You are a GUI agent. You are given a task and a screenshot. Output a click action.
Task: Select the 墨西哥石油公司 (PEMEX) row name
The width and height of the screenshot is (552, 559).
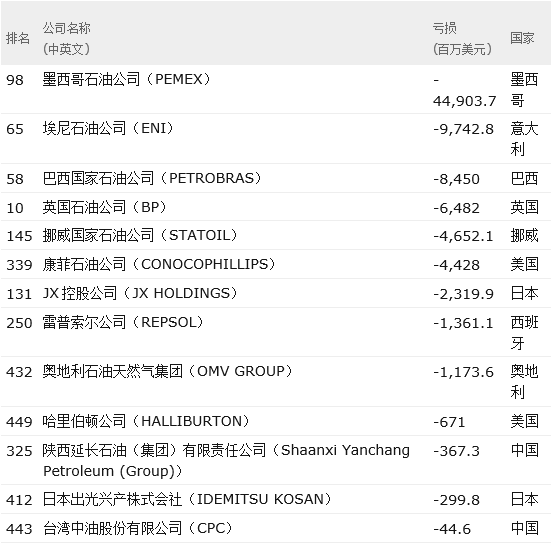tap(127, 79)
